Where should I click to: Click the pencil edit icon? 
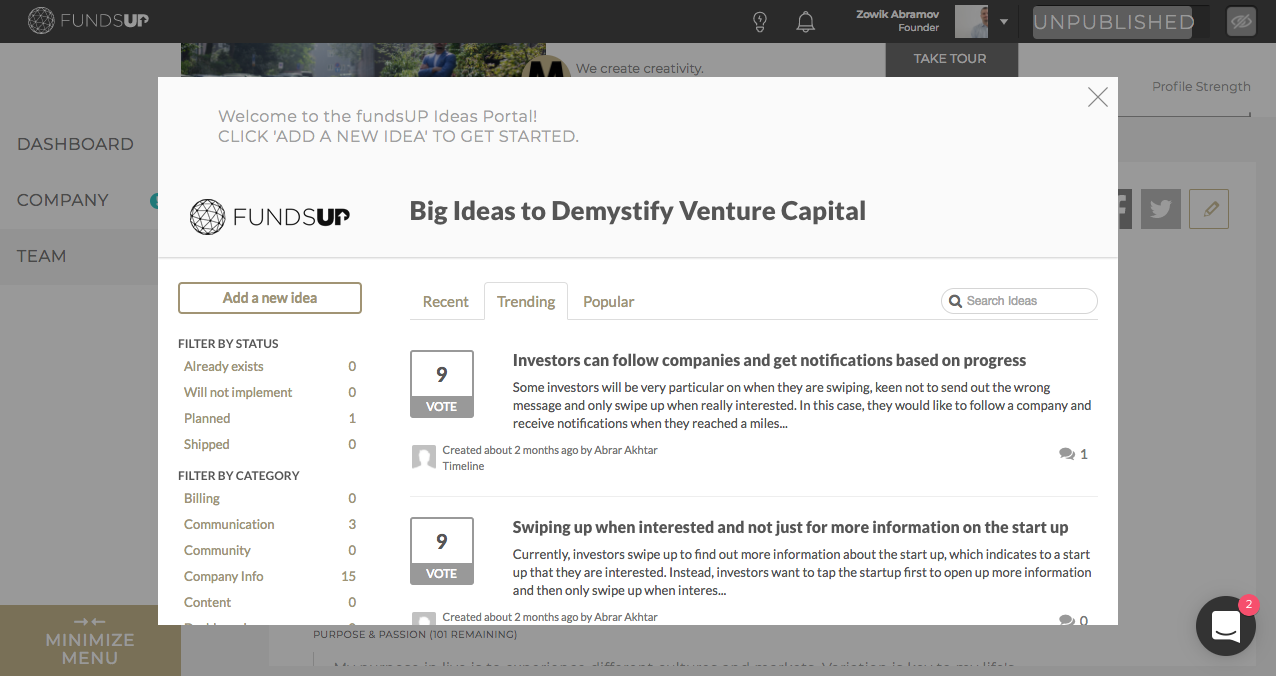coord(1209,209)
